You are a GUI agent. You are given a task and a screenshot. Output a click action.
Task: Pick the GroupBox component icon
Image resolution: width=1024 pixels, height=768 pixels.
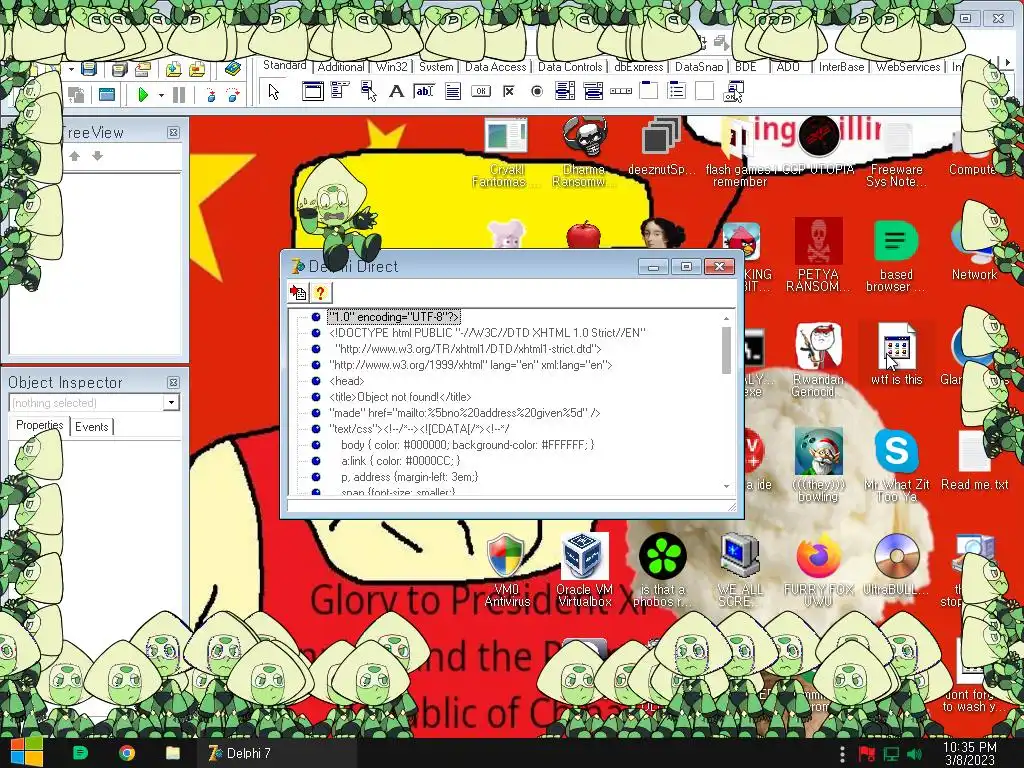click(648, 90)
